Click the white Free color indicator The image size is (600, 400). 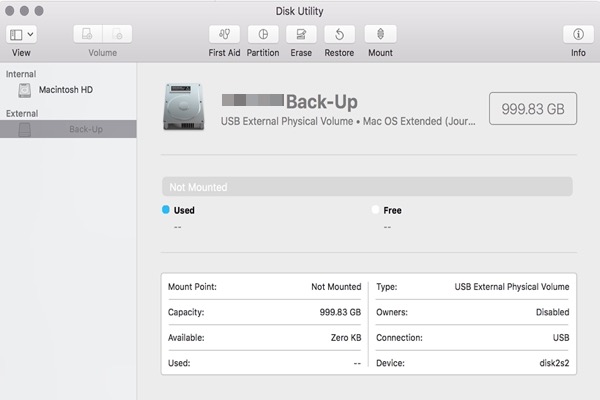[x=376, y=210]
